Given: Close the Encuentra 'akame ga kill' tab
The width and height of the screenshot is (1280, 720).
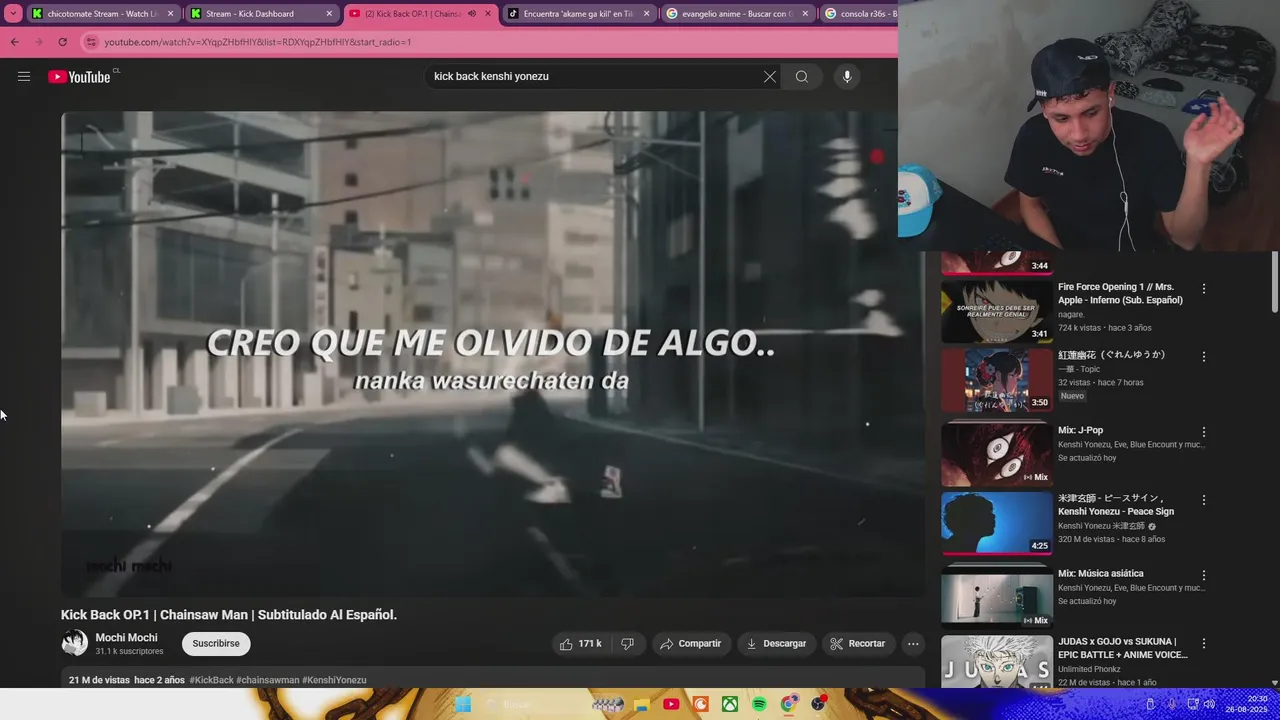Looking at the screenshot, I should point(646,14).
